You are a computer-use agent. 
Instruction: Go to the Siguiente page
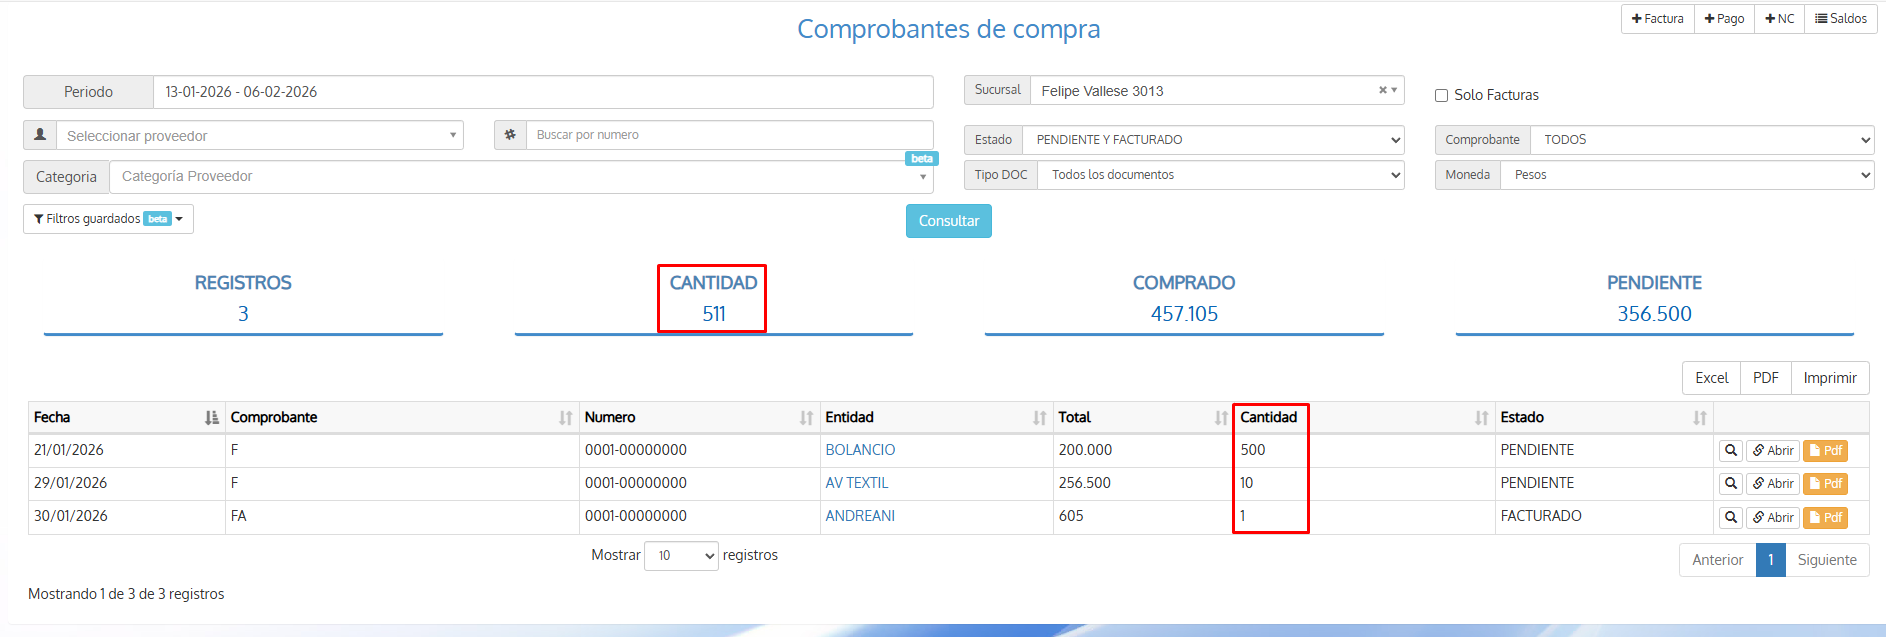coord(1827,560)
